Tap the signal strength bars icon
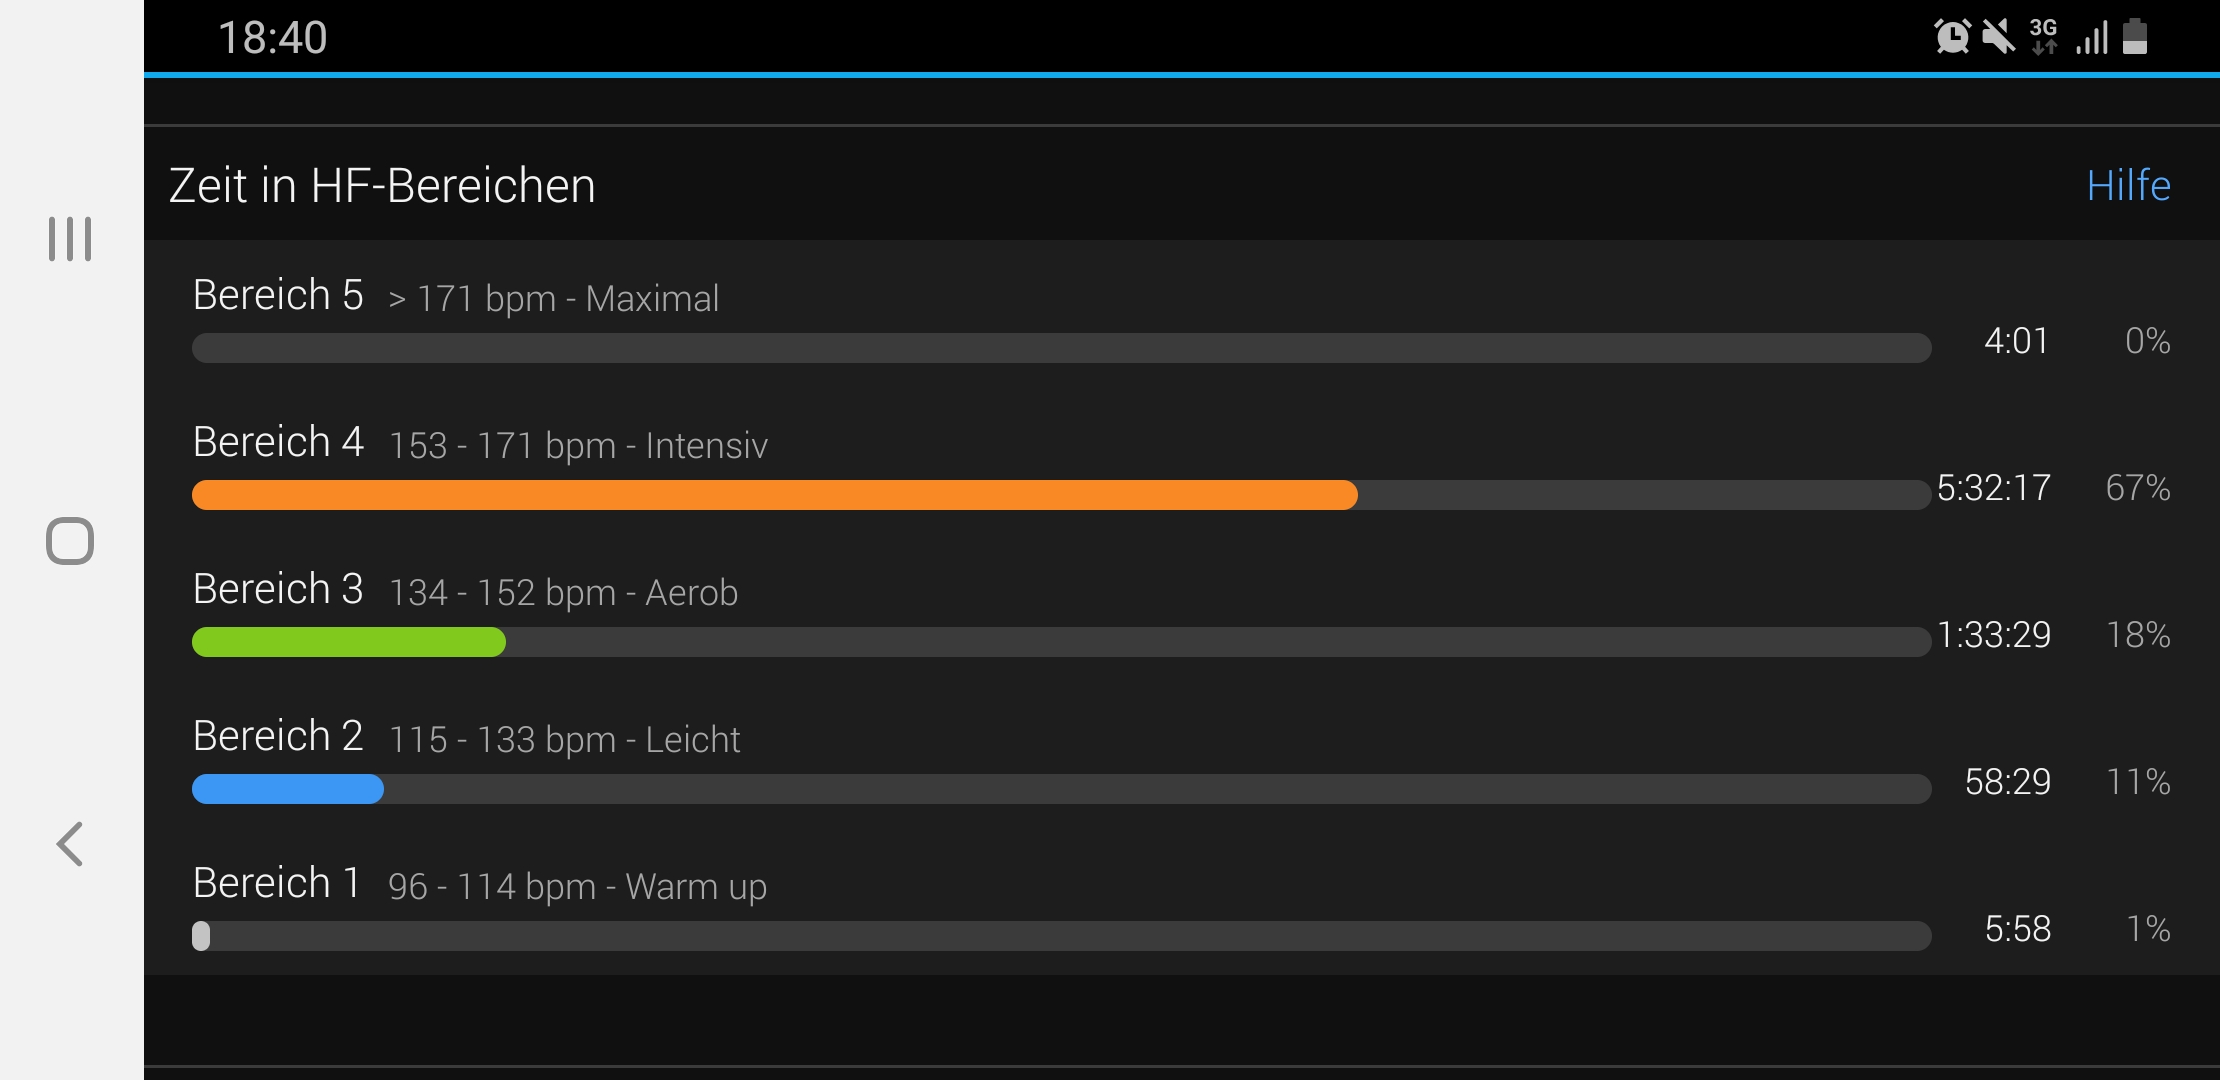This screenshot has height=1080, width=2220. pyautogui.click(x=2092, y=37)
